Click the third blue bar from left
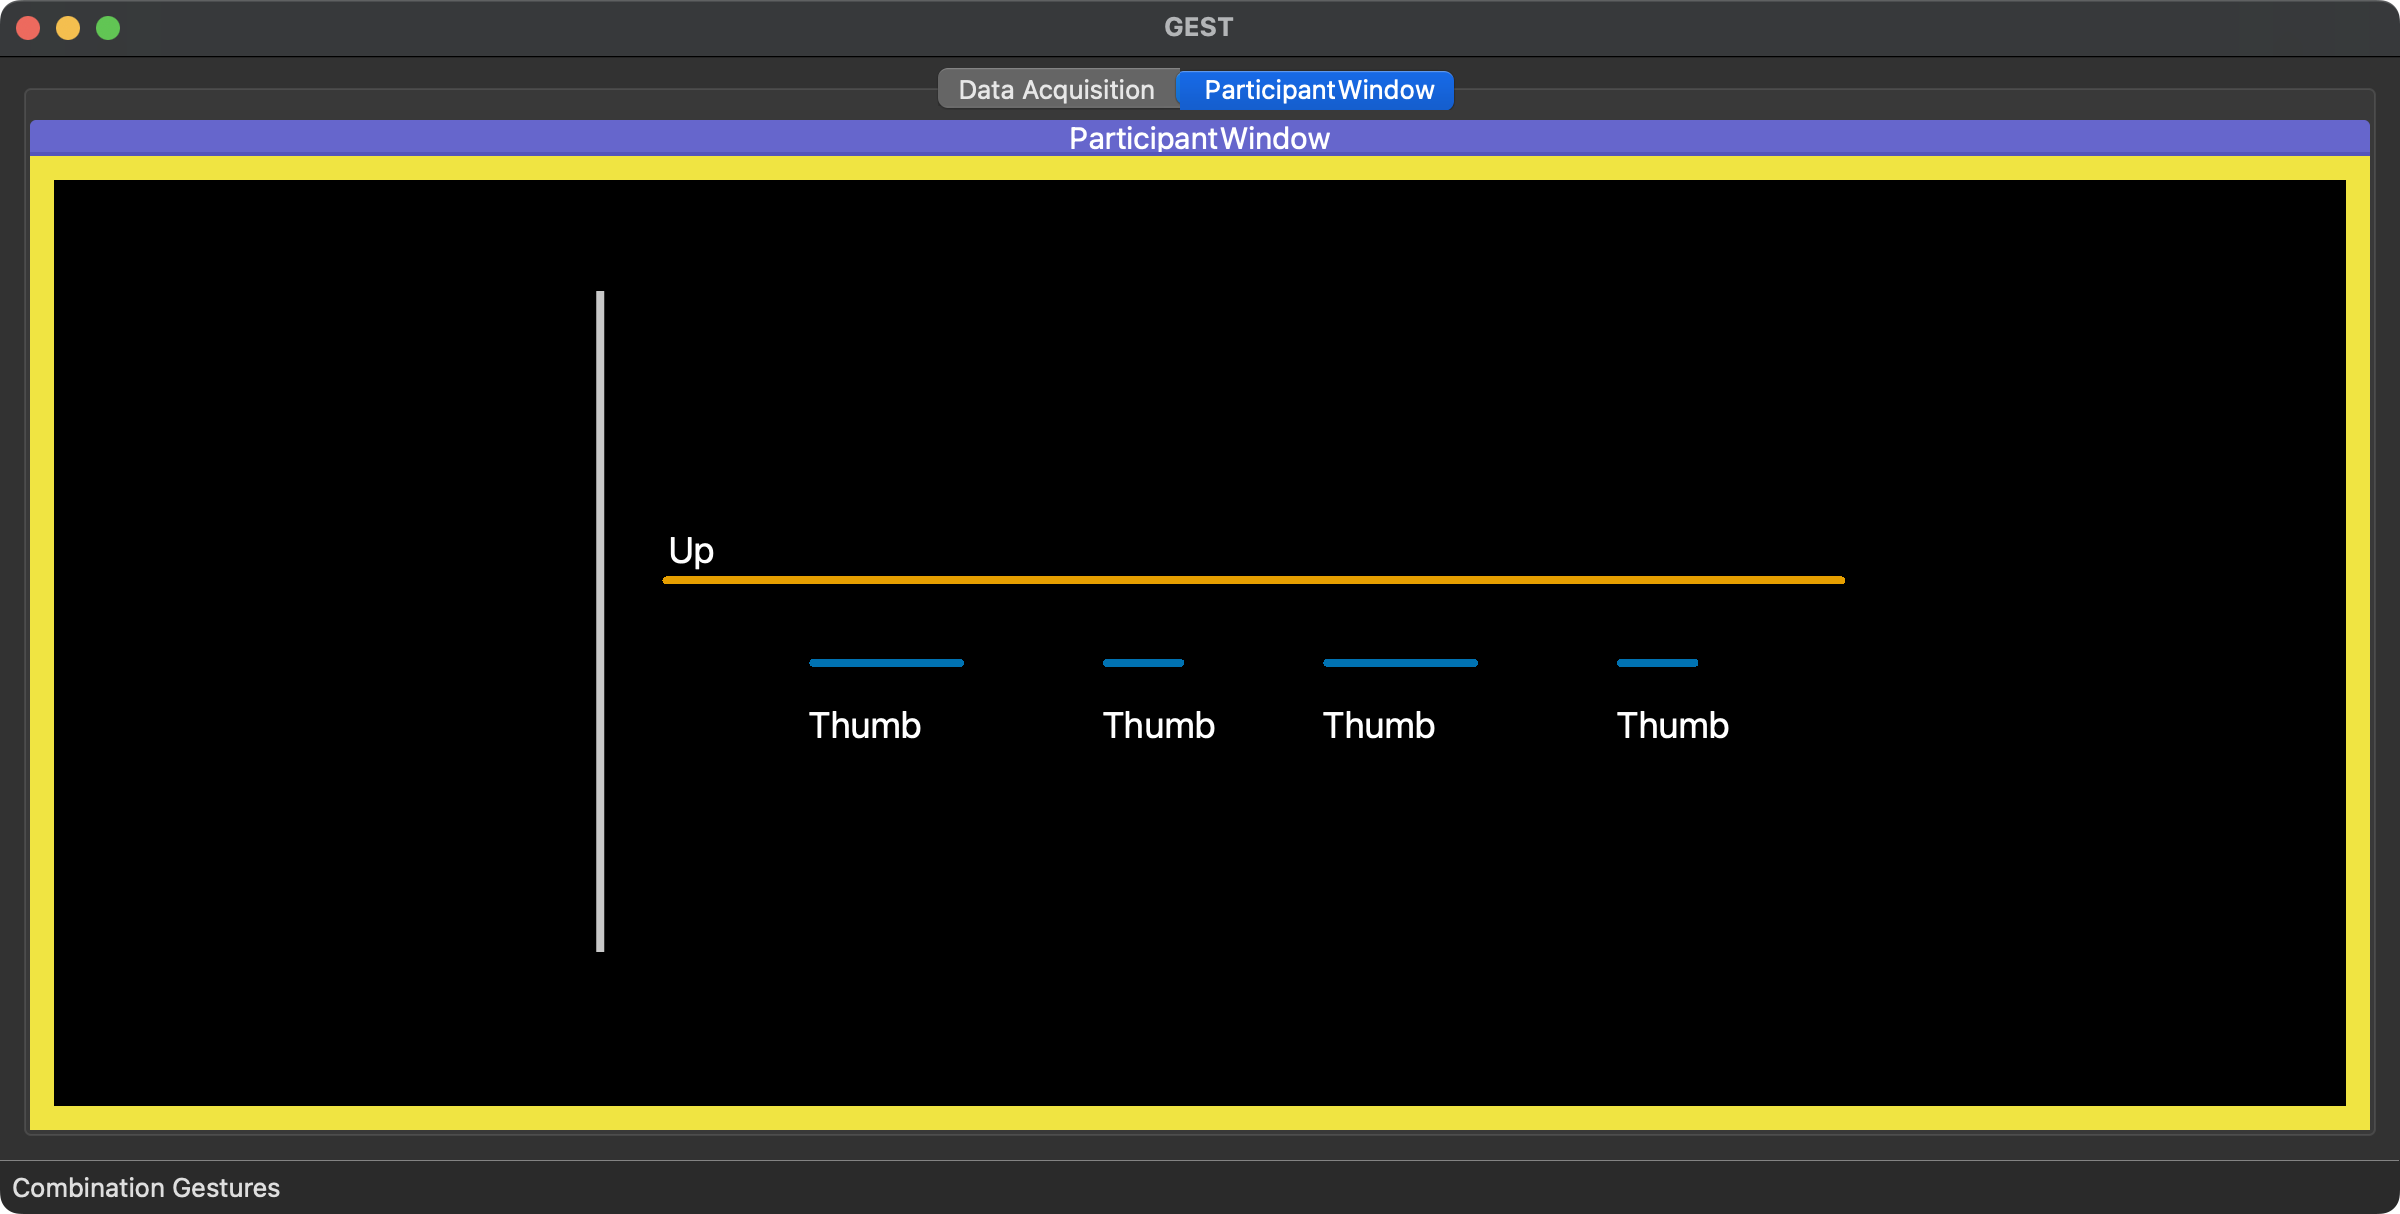This screenshot has width=2400, height=1214. point(1400,663)
